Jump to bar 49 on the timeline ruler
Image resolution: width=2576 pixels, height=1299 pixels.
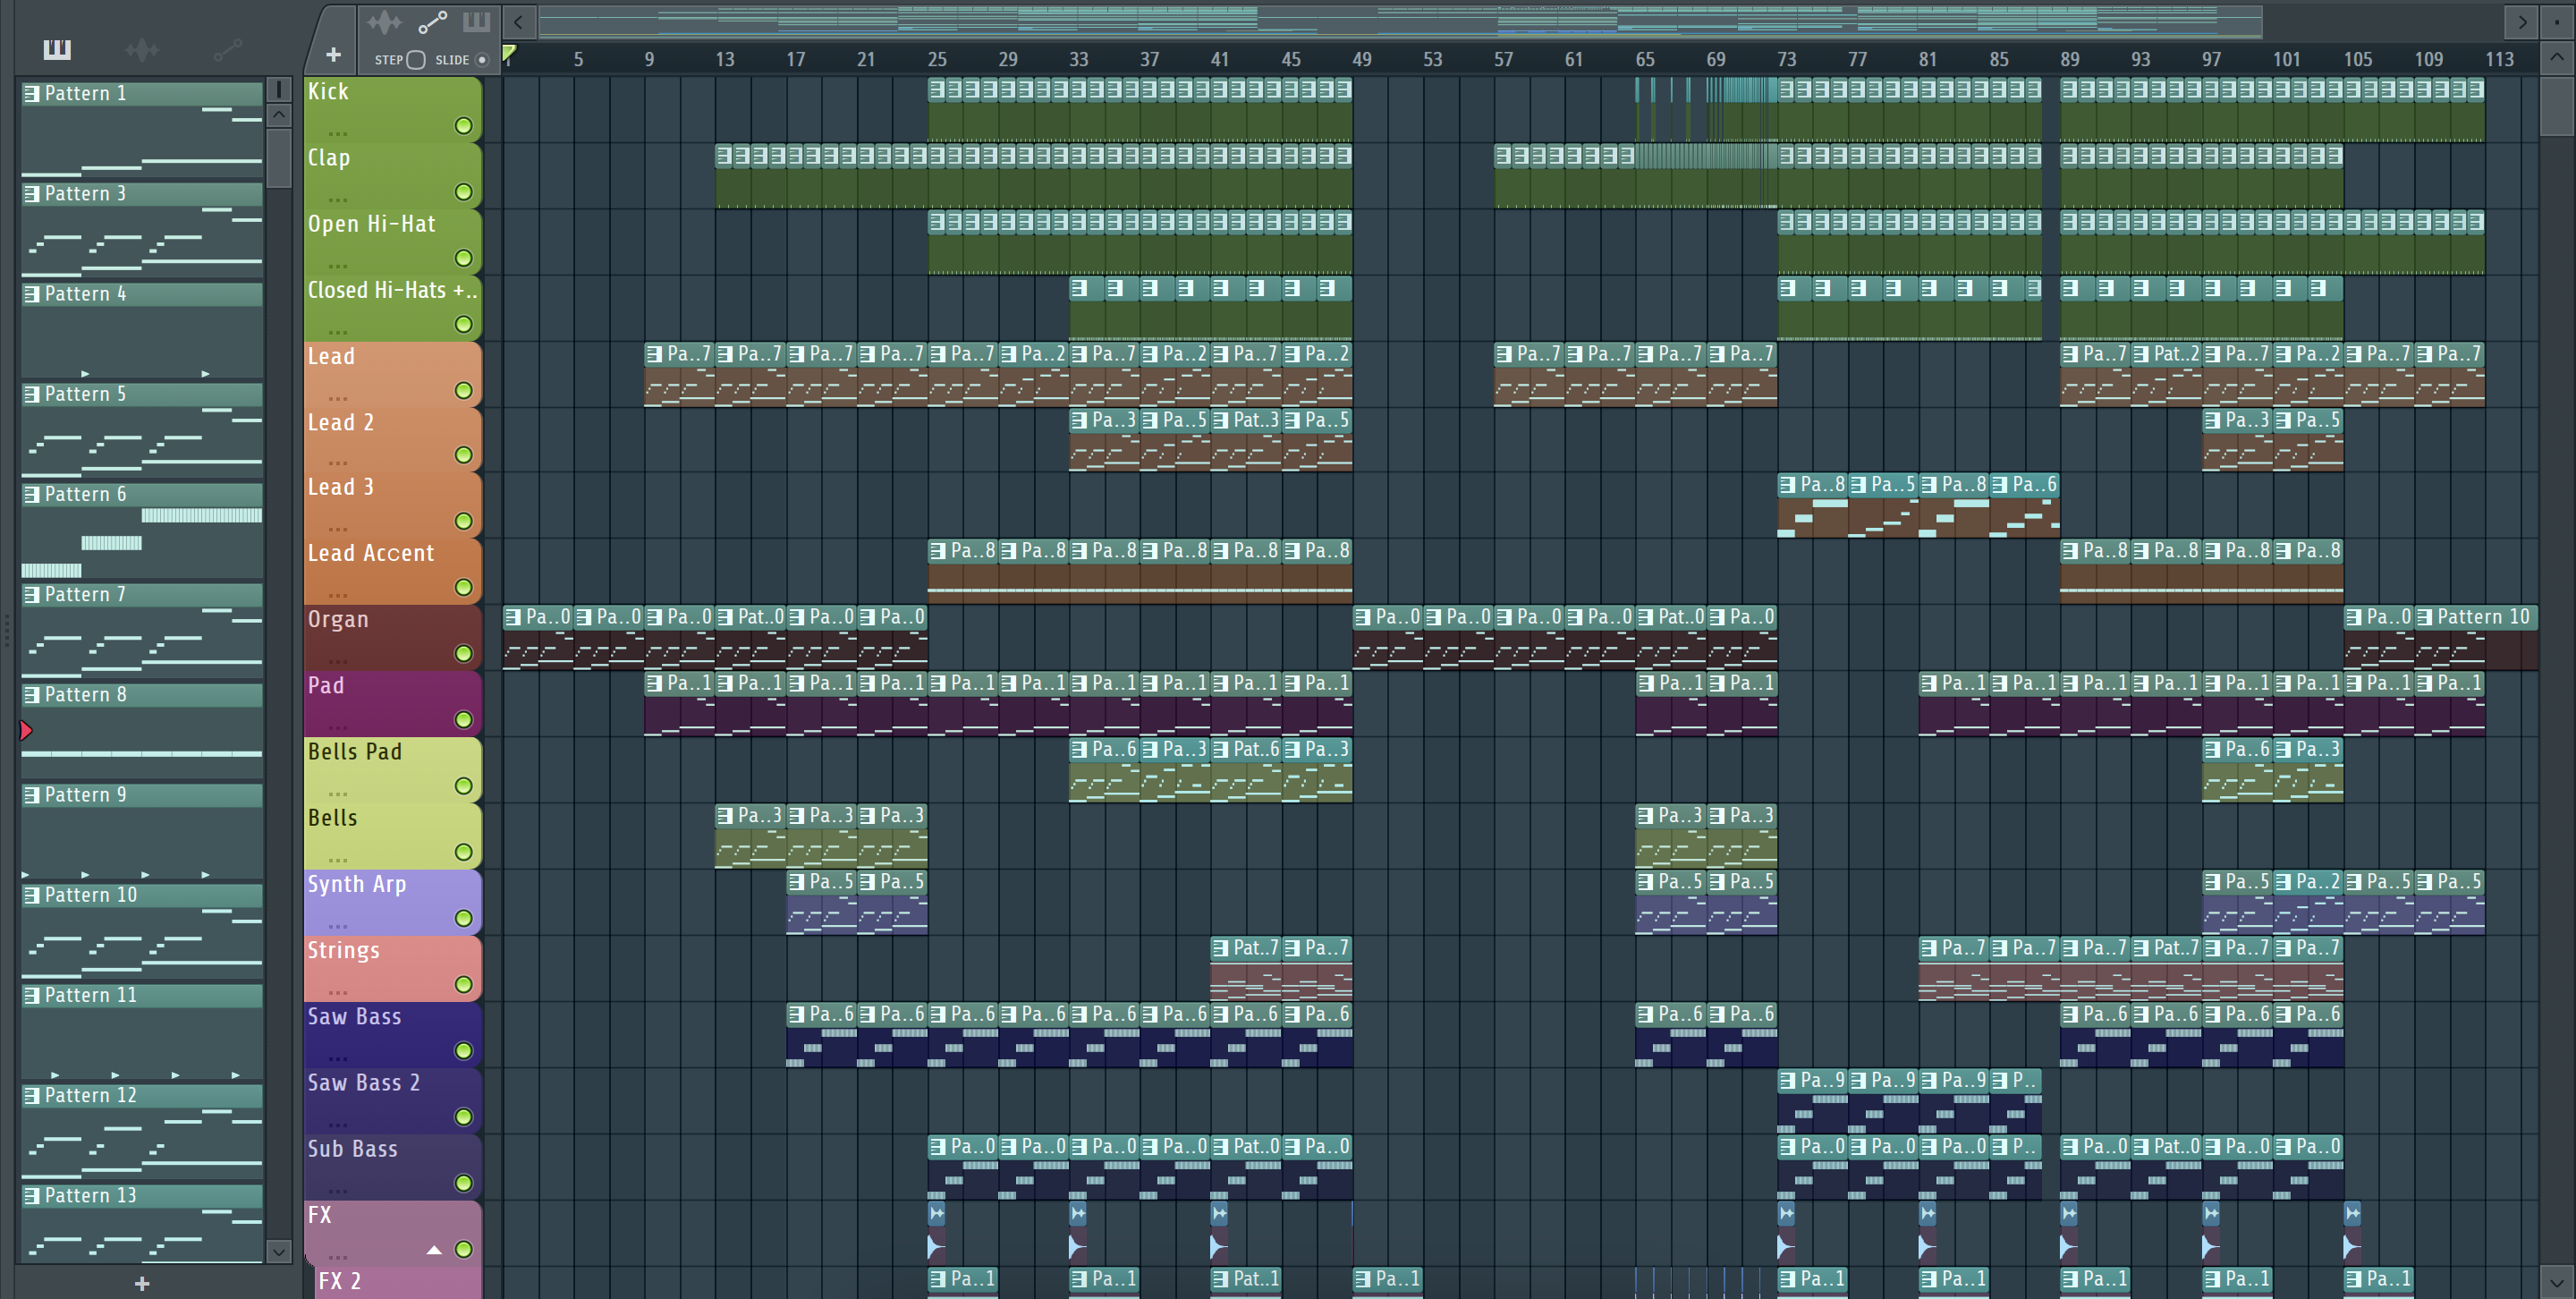click(x=1362, y=60)
